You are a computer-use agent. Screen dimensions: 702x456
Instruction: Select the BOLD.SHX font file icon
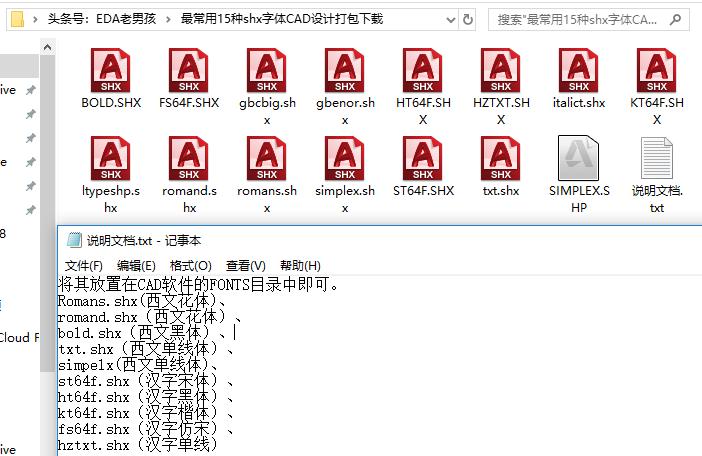click(x=111, y=70)
